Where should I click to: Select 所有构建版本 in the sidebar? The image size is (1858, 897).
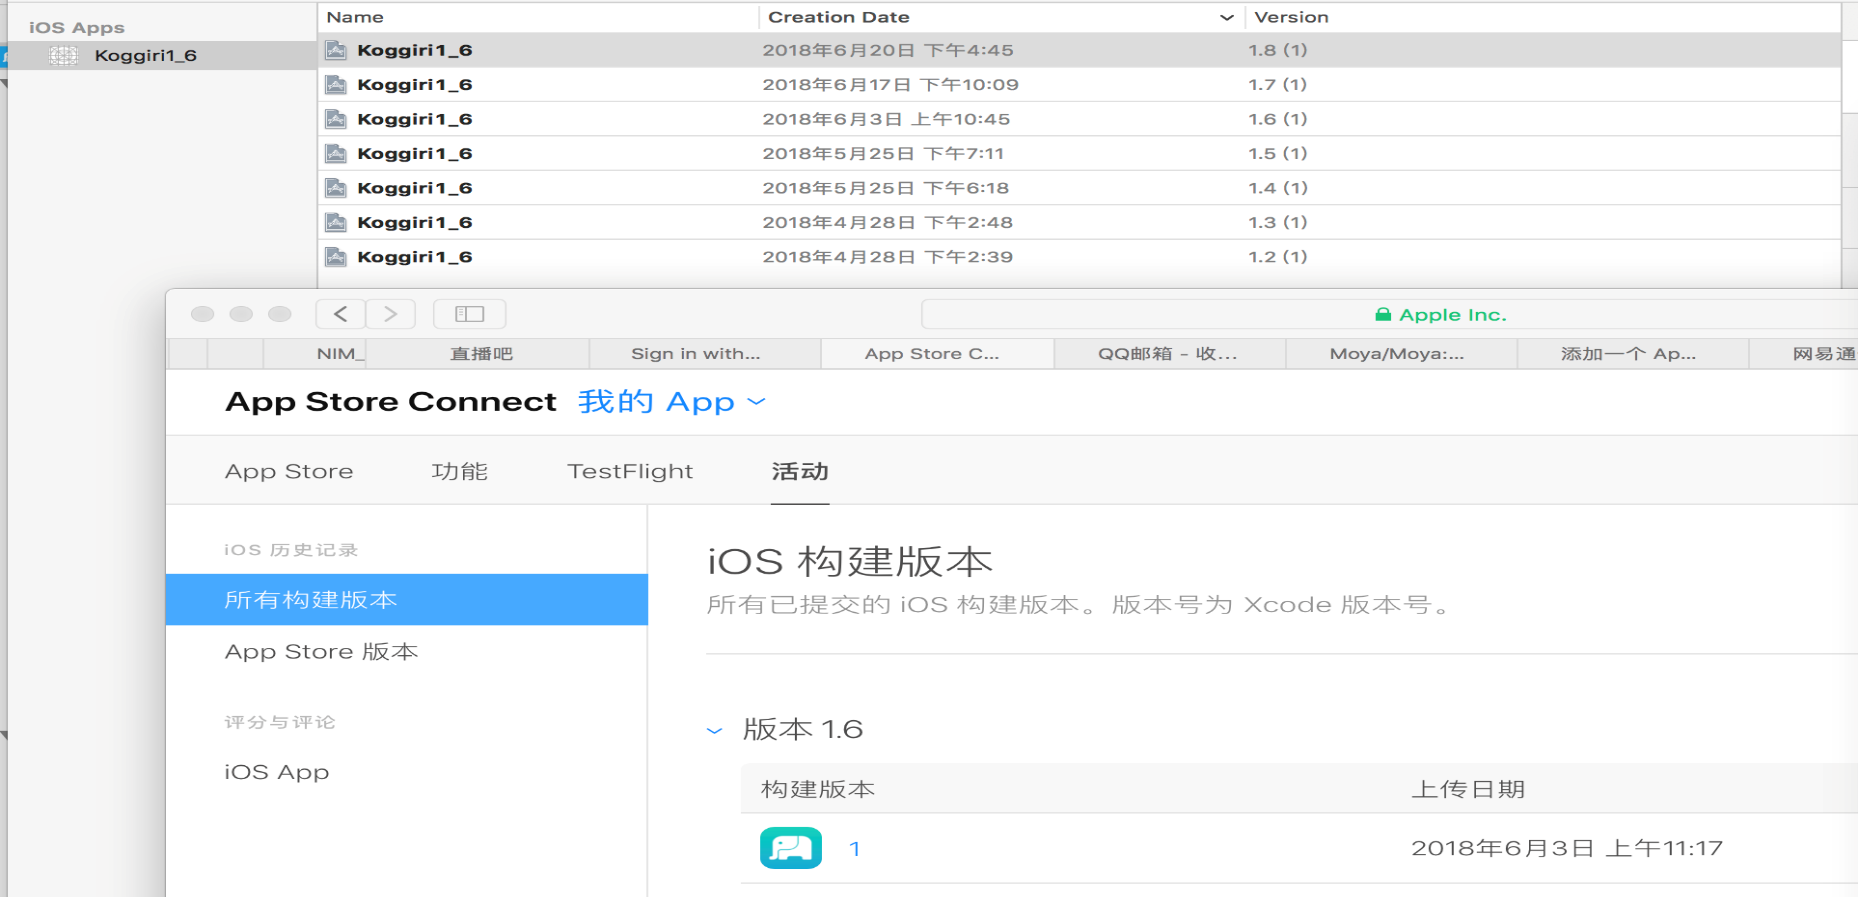[x=407, y=600]
